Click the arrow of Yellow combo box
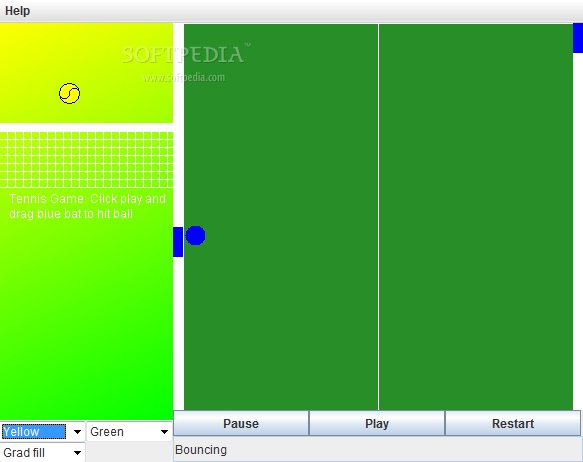The height and width of the screenshot is (462, 583). coord(77,432)
